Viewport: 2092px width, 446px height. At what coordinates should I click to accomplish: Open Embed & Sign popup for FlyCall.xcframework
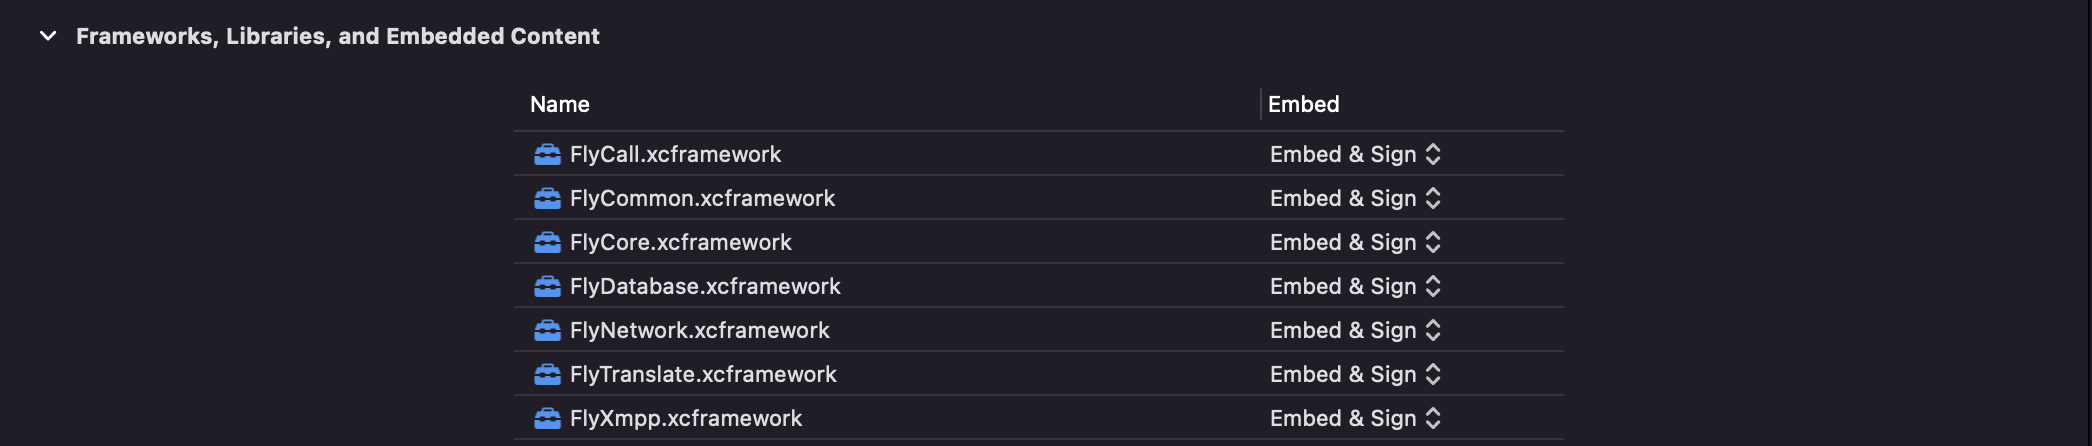1355,154
